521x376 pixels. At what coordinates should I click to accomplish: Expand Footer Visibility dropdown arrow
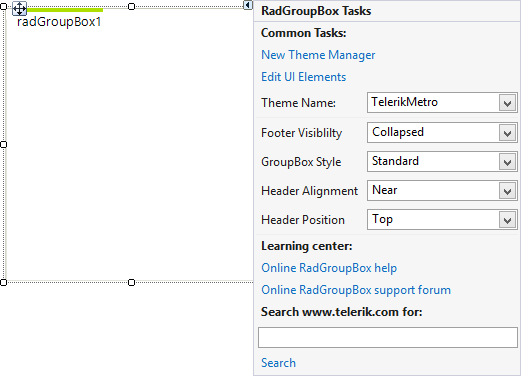click(507, 133)
